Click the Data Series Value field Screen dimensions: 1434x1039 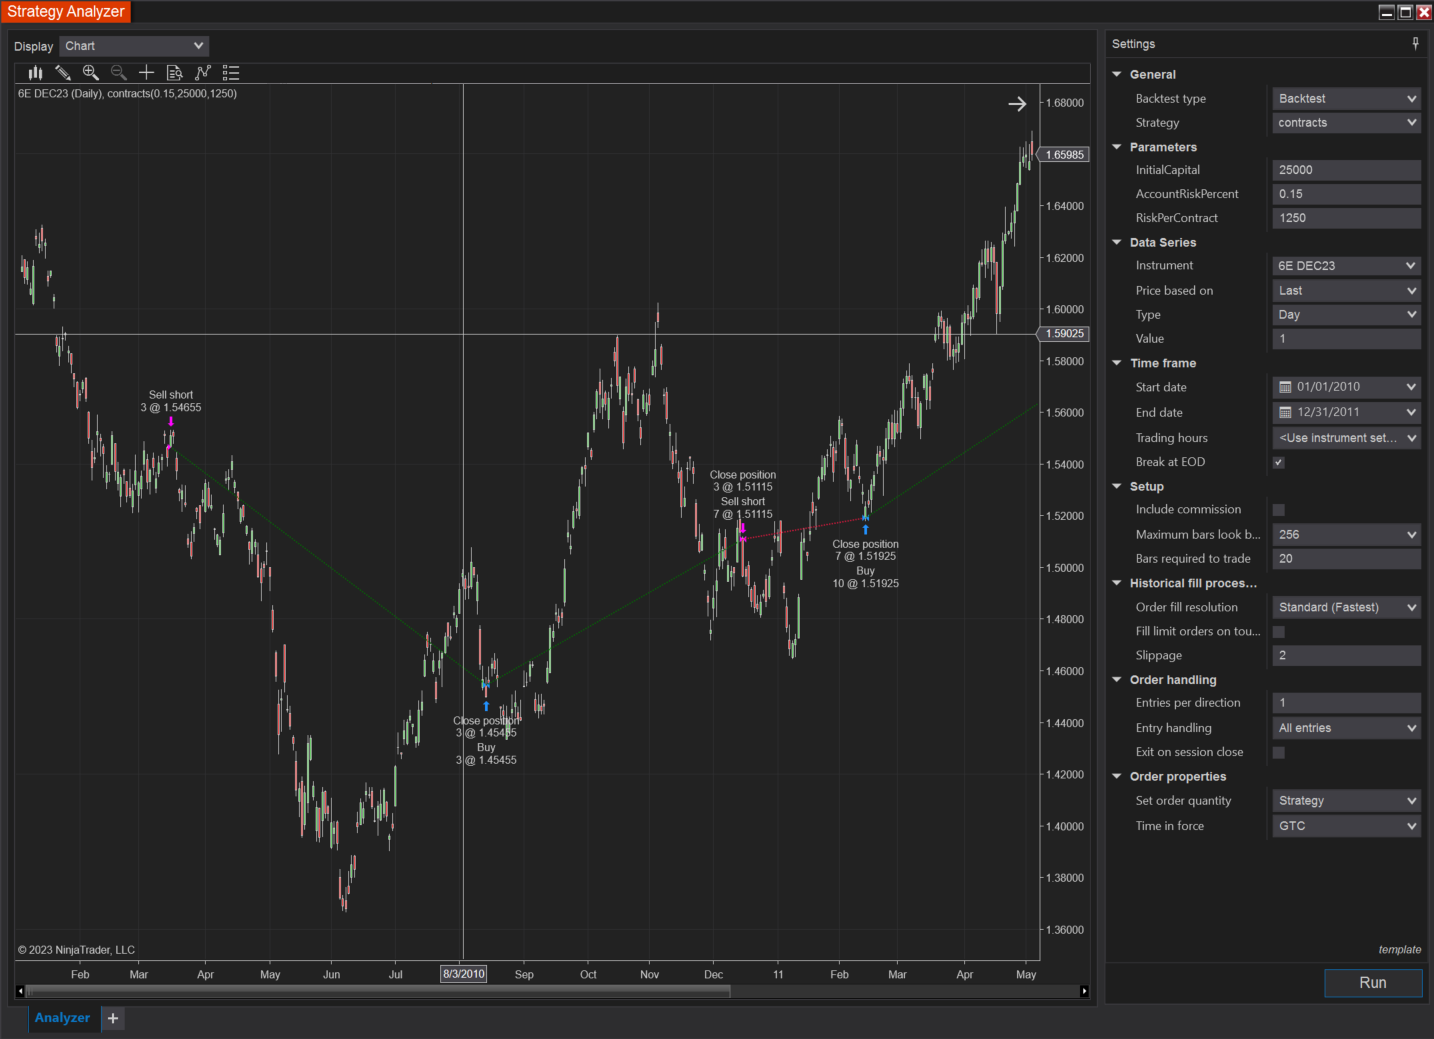[1346, 339]
